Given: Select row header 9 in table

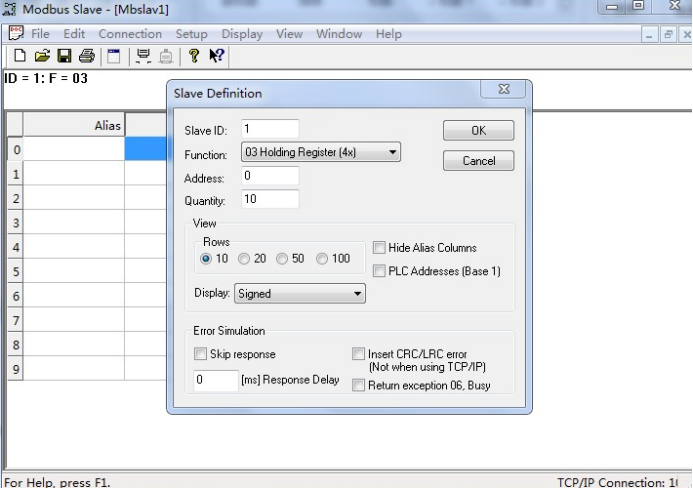Looking at the screenshot, I should 15,368.
